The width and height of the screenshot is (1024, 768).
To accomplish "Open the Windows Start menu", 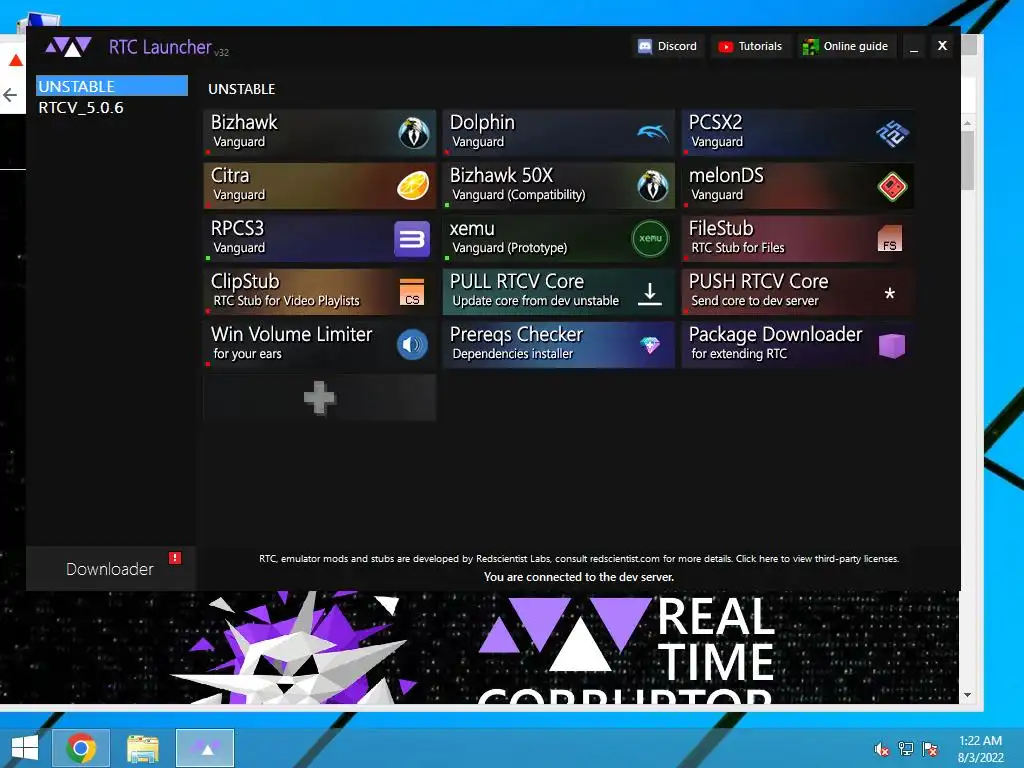I will pos(25,748).
